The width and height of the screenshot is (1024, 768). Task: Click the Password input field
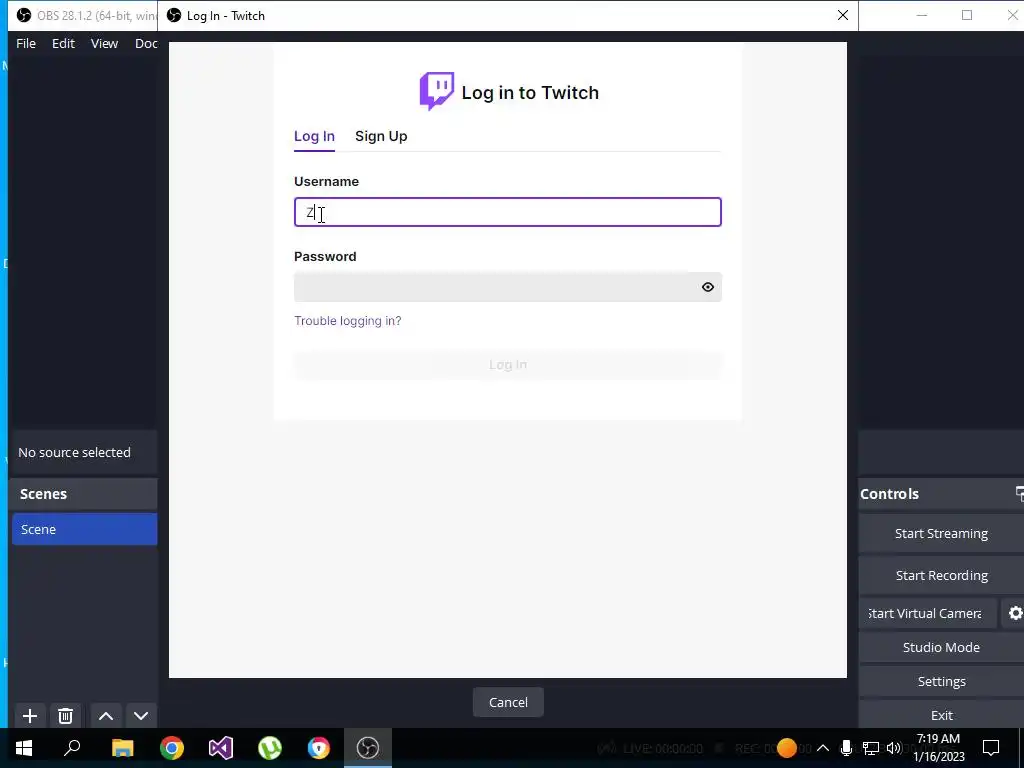507,287
